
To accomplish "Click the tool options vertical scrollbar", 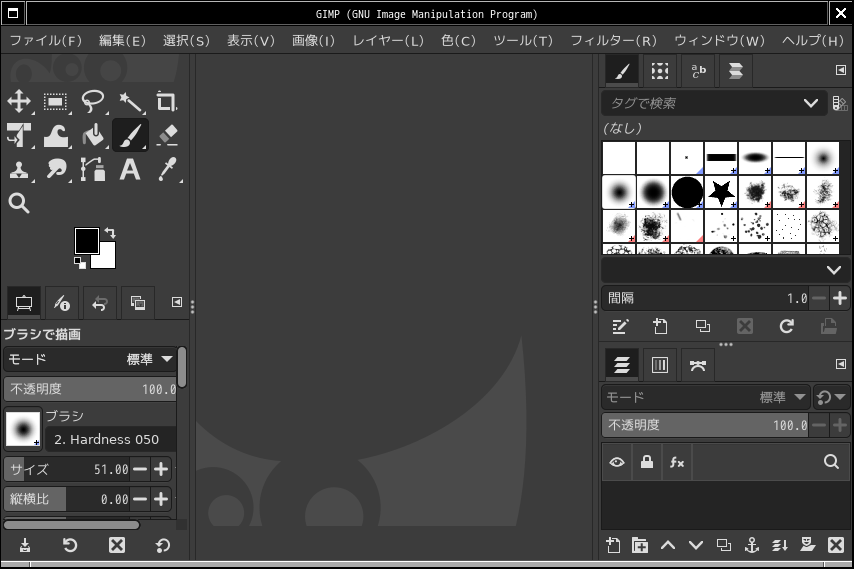I will click(x=182, y=368).
